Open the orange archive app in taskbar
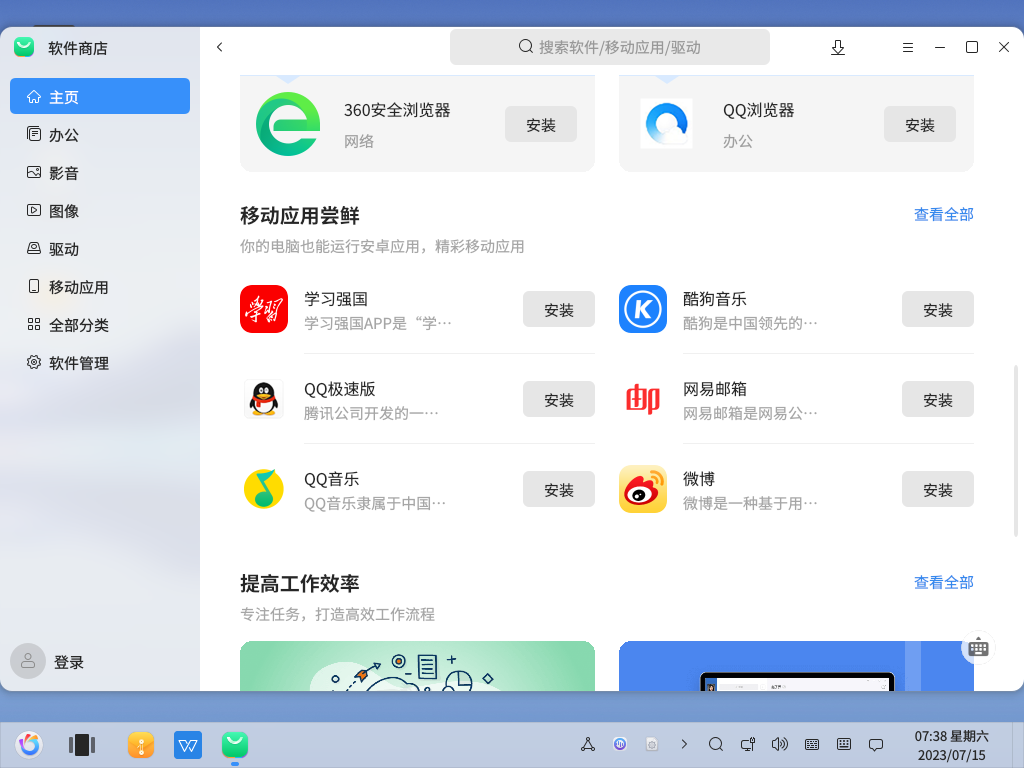The image size is (1024, 768). point(141,744)
